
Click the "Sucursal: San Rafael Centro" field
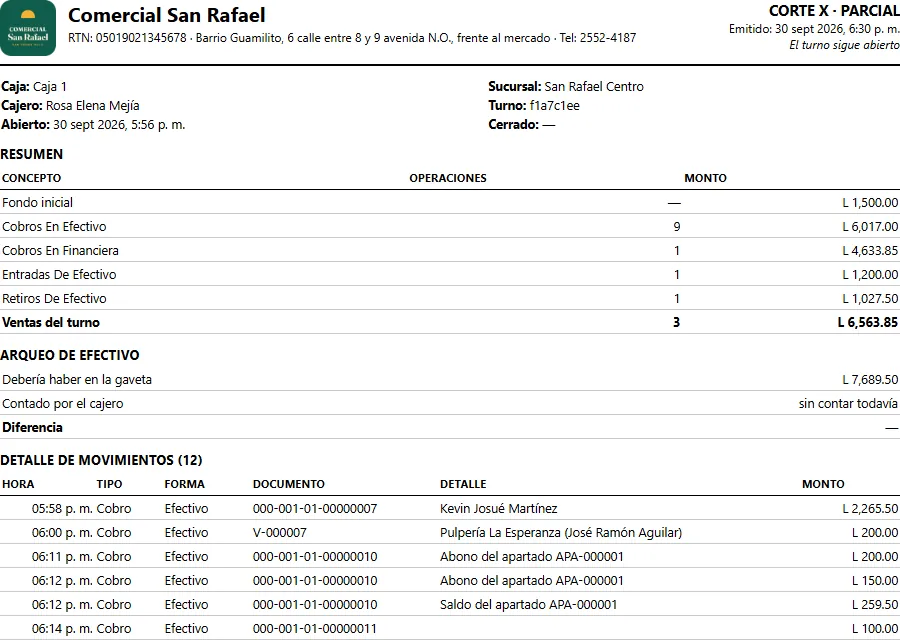point(566,87)
